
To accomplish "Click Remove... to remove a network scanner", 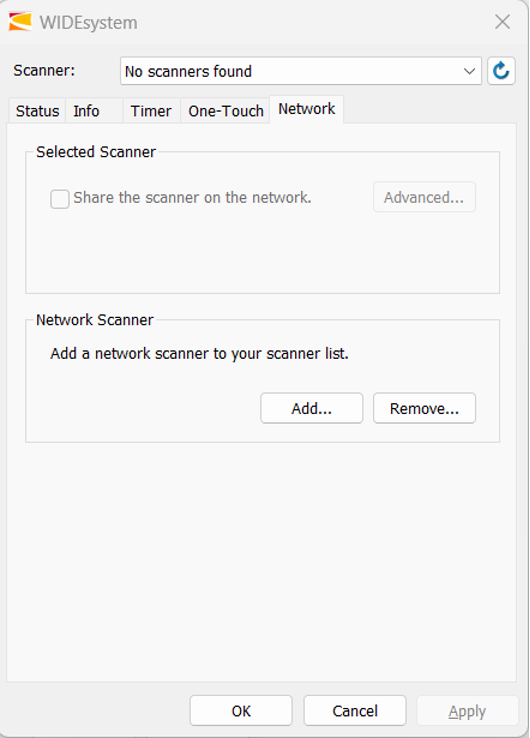I will coord(424,408).
